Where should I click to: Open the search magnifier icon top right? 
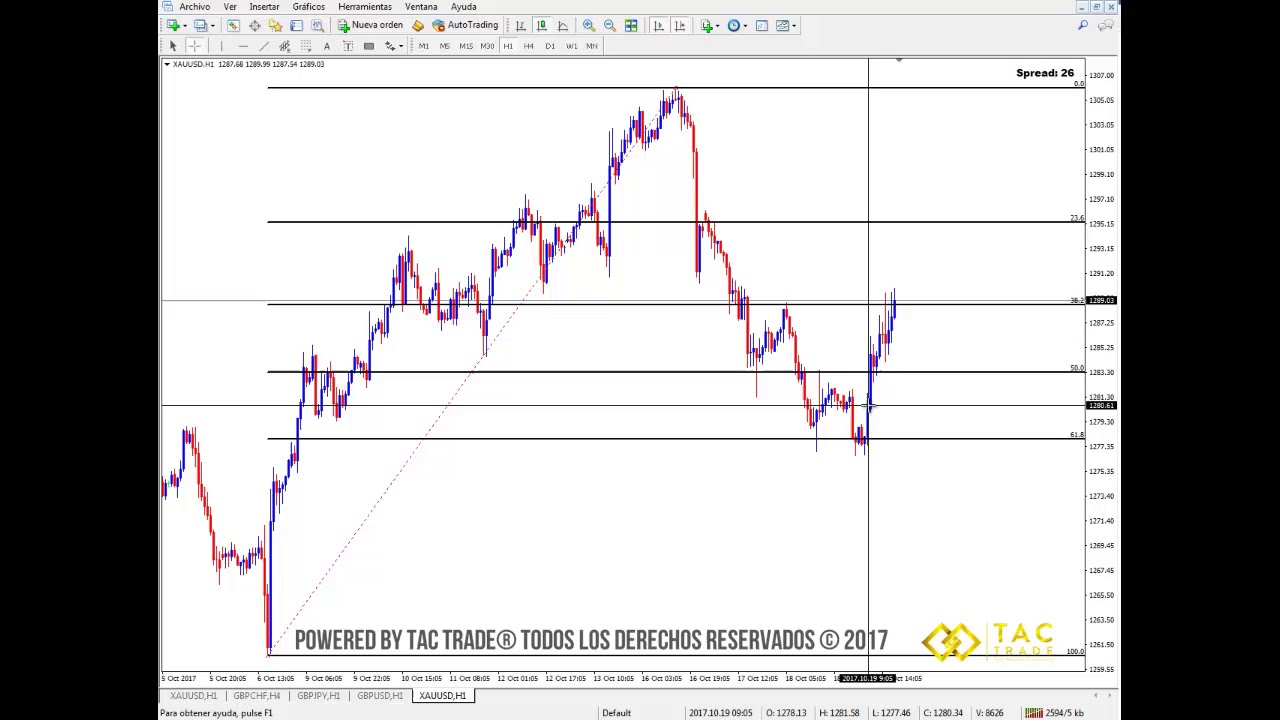point(1083,25)
